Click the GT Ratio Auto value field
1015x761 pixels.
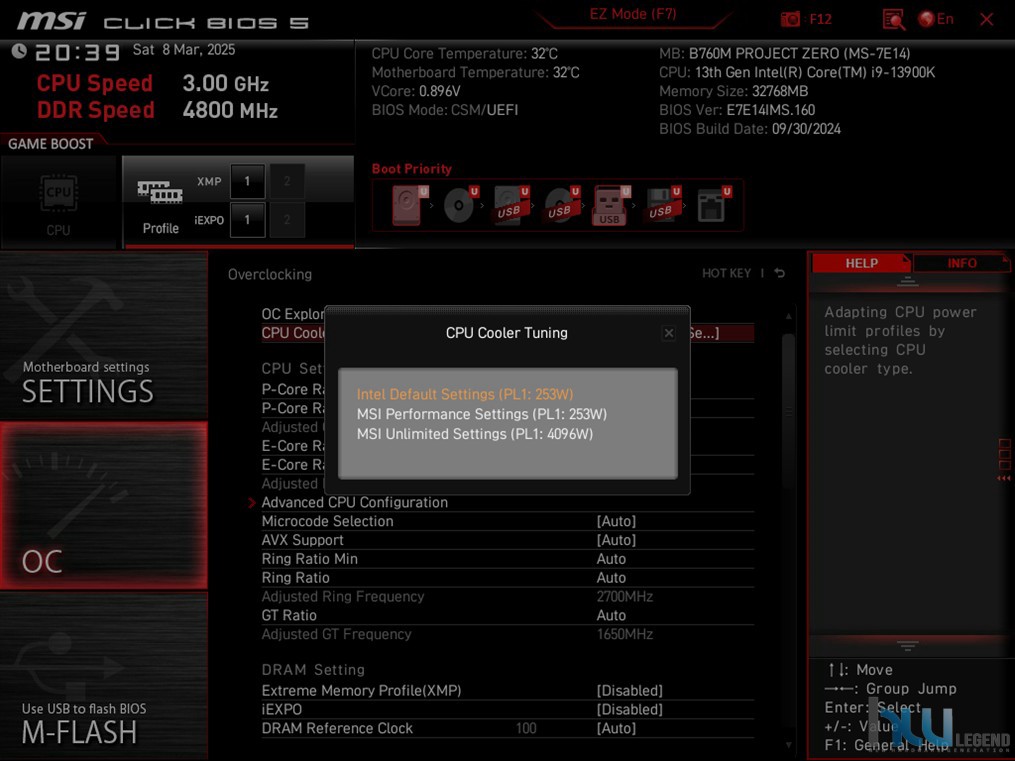pos(611,615)
